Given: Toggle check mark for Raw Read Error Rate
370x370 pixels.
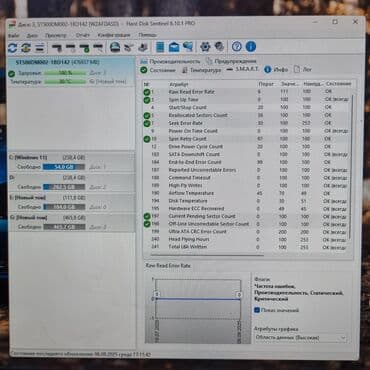Looking at the screenshot, I should click(147, 92).
